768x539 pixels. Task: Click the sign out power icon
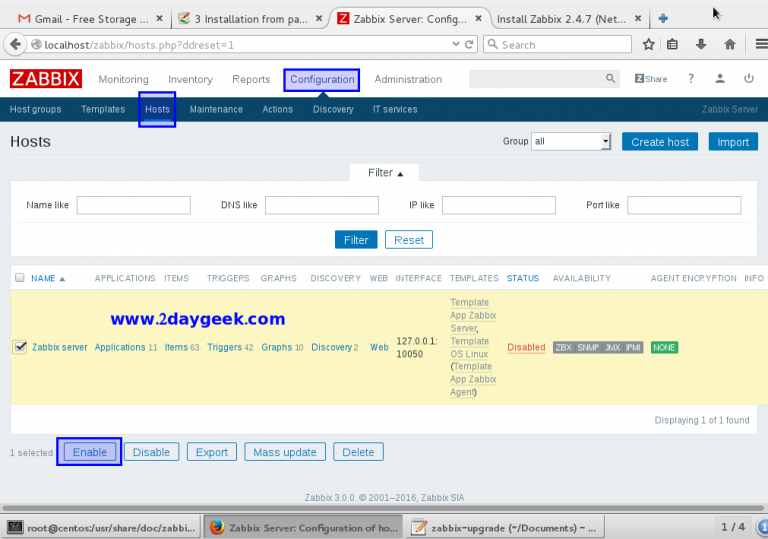[x=748, y=79]
